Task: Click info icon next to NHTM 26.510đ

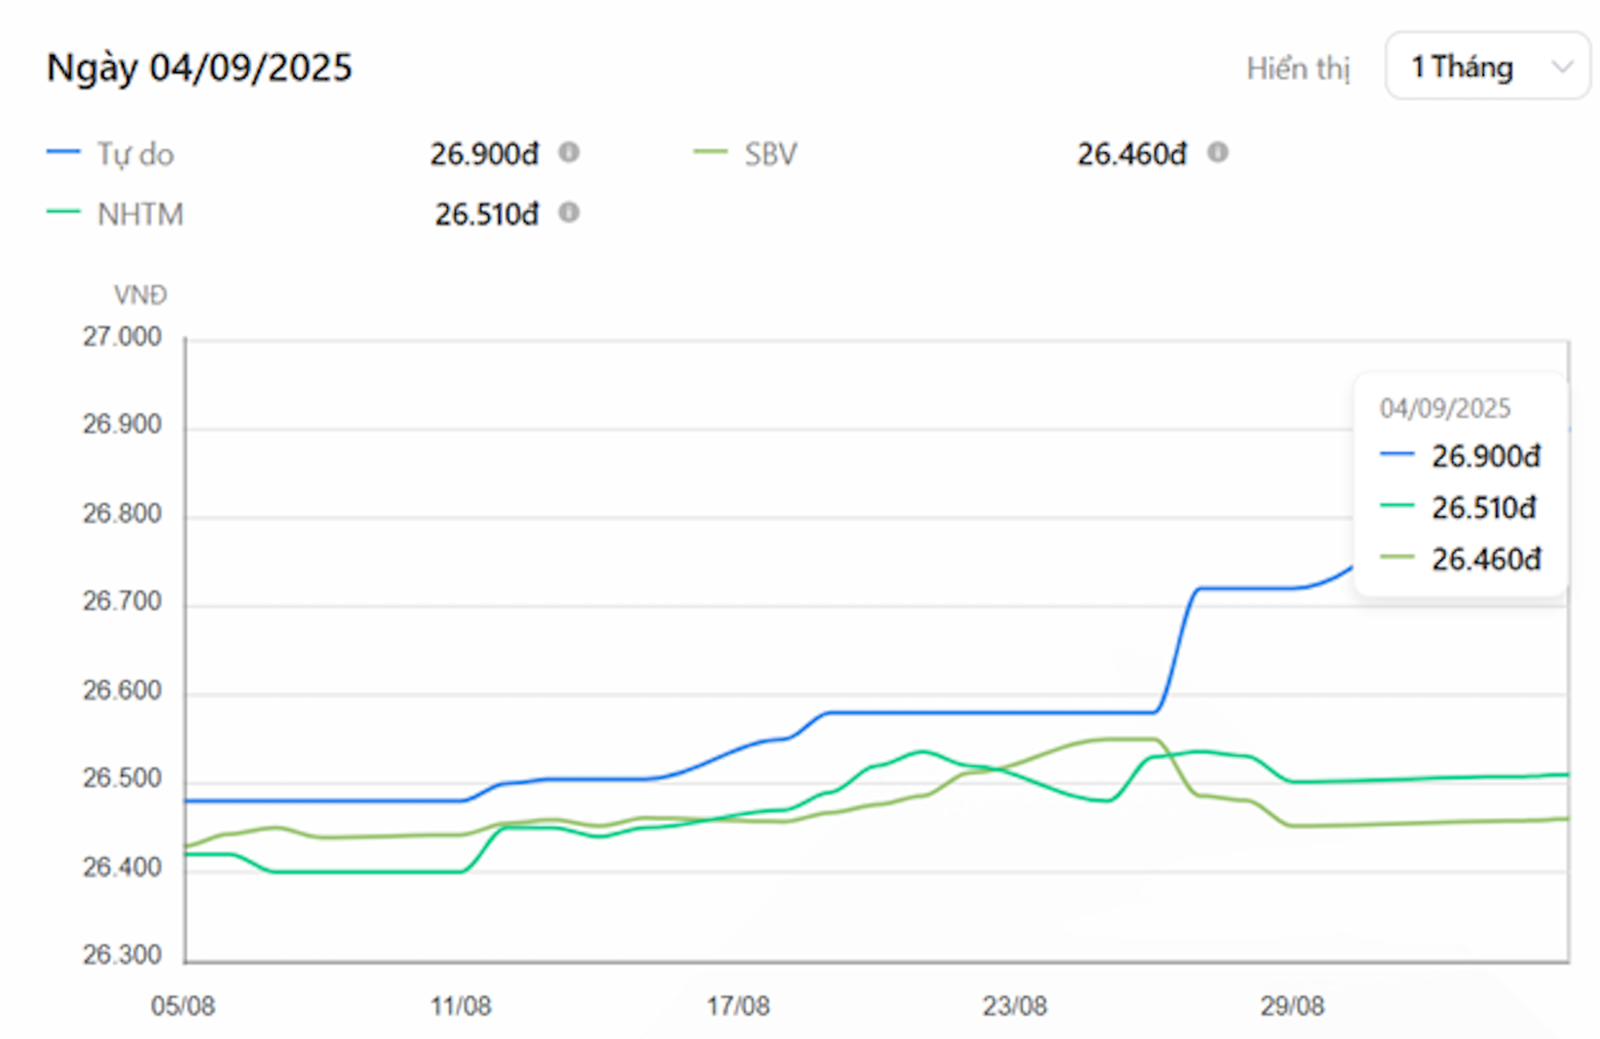Action: (x=568, y=213)
